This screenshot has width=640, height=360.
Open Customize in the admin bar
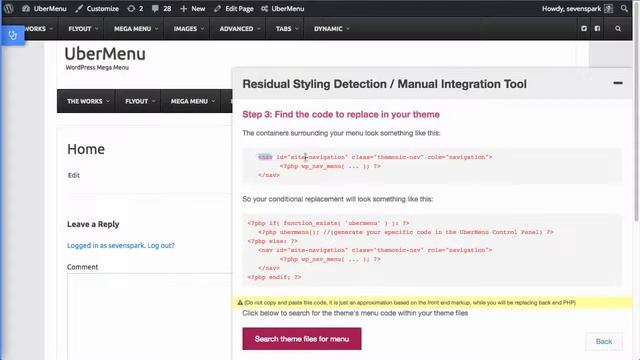[97, 8]
